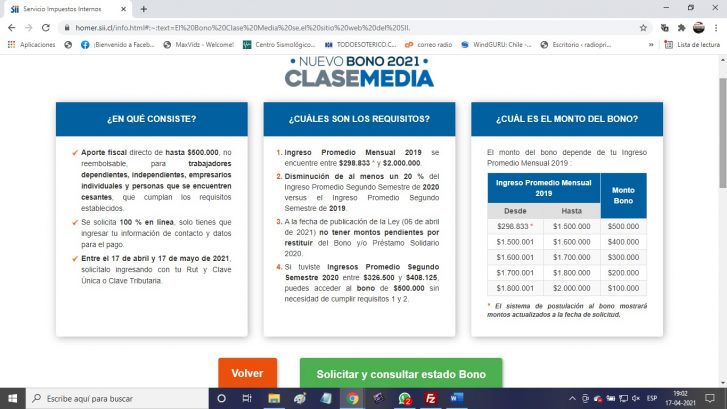Image resolution: width=727 pixels, height=409 pixels.
Task: Open File Explorer from the taskbar
Action: coord(273,398)
